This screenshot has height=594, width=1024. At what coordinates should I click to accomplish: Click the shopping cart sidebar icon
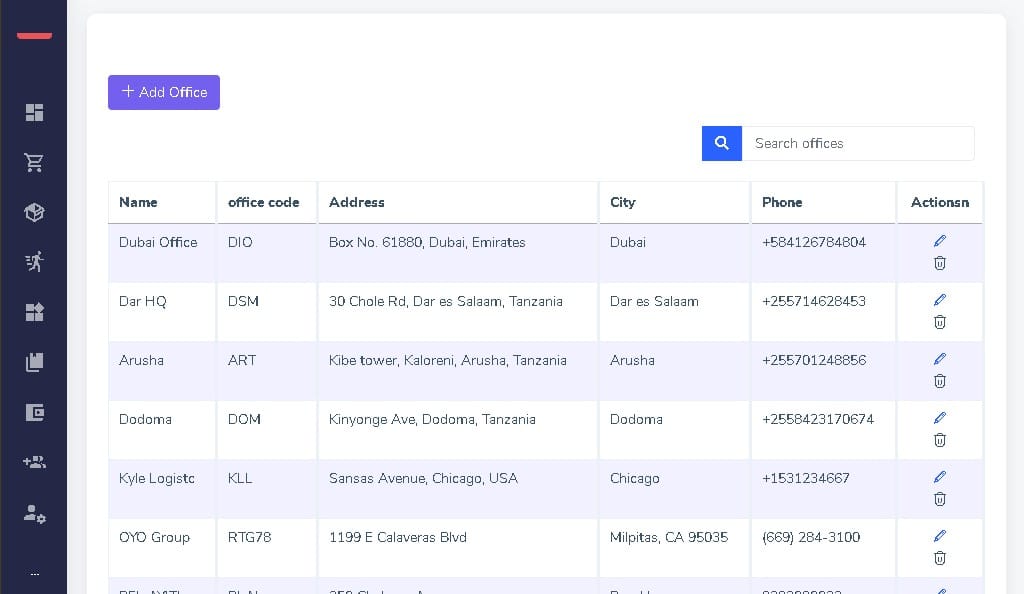coord(34,162)
